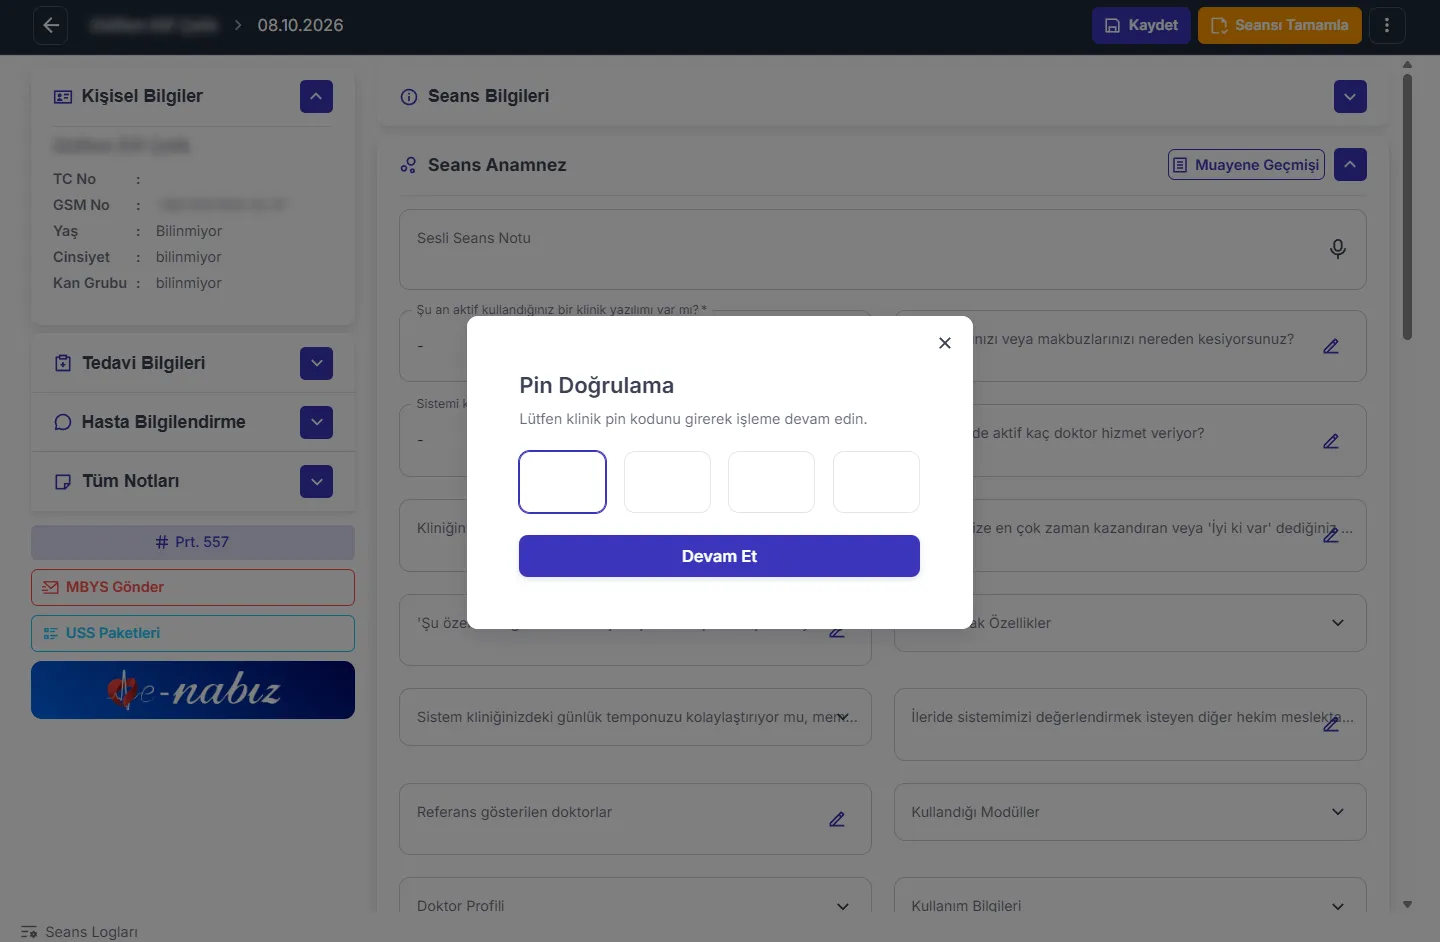Click the Hasta Bilgilendirme chat icon
This screenshot has width=1440, height=942.
click(63, 422)
